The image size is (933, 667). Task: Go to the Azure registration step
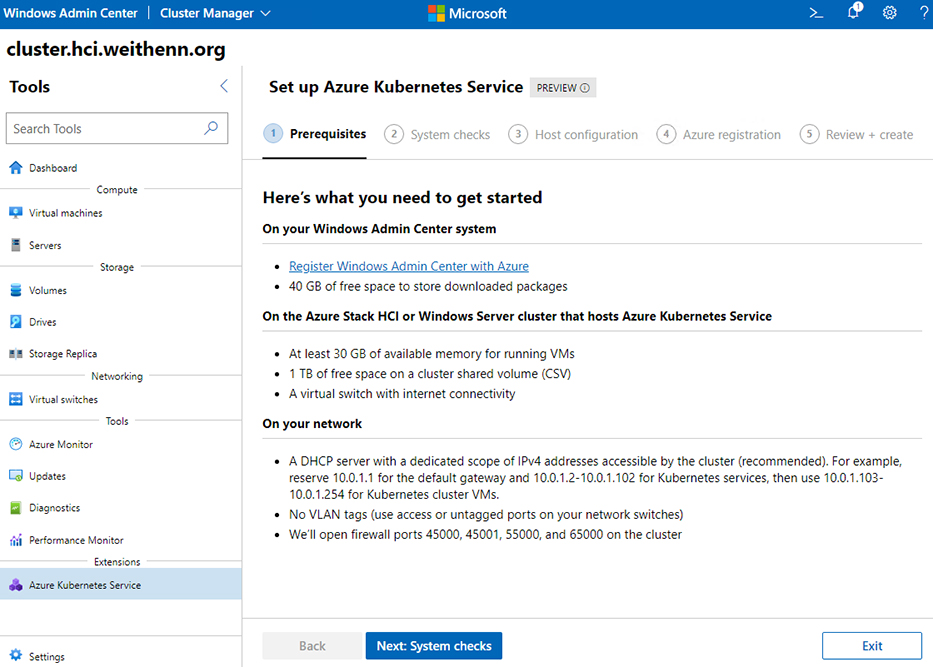pyautogui.click(x=719, y=134)
